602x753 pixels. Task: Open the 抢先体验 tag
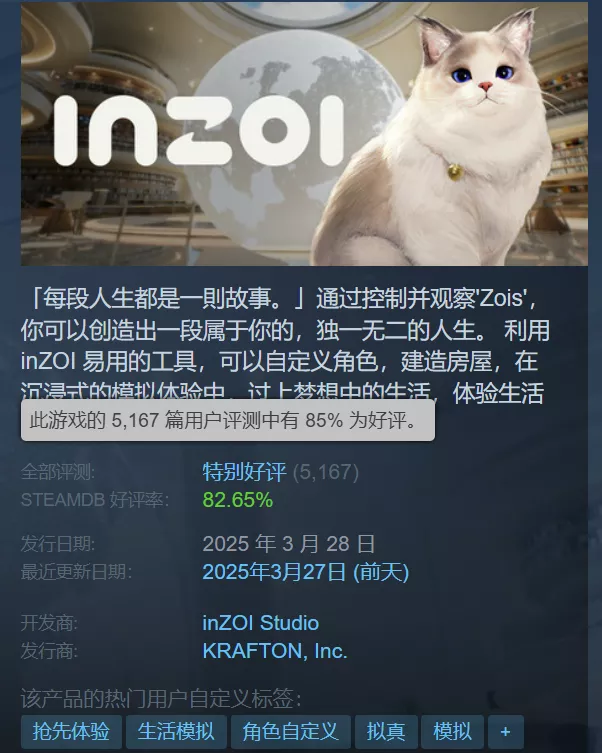pos(71,731)
